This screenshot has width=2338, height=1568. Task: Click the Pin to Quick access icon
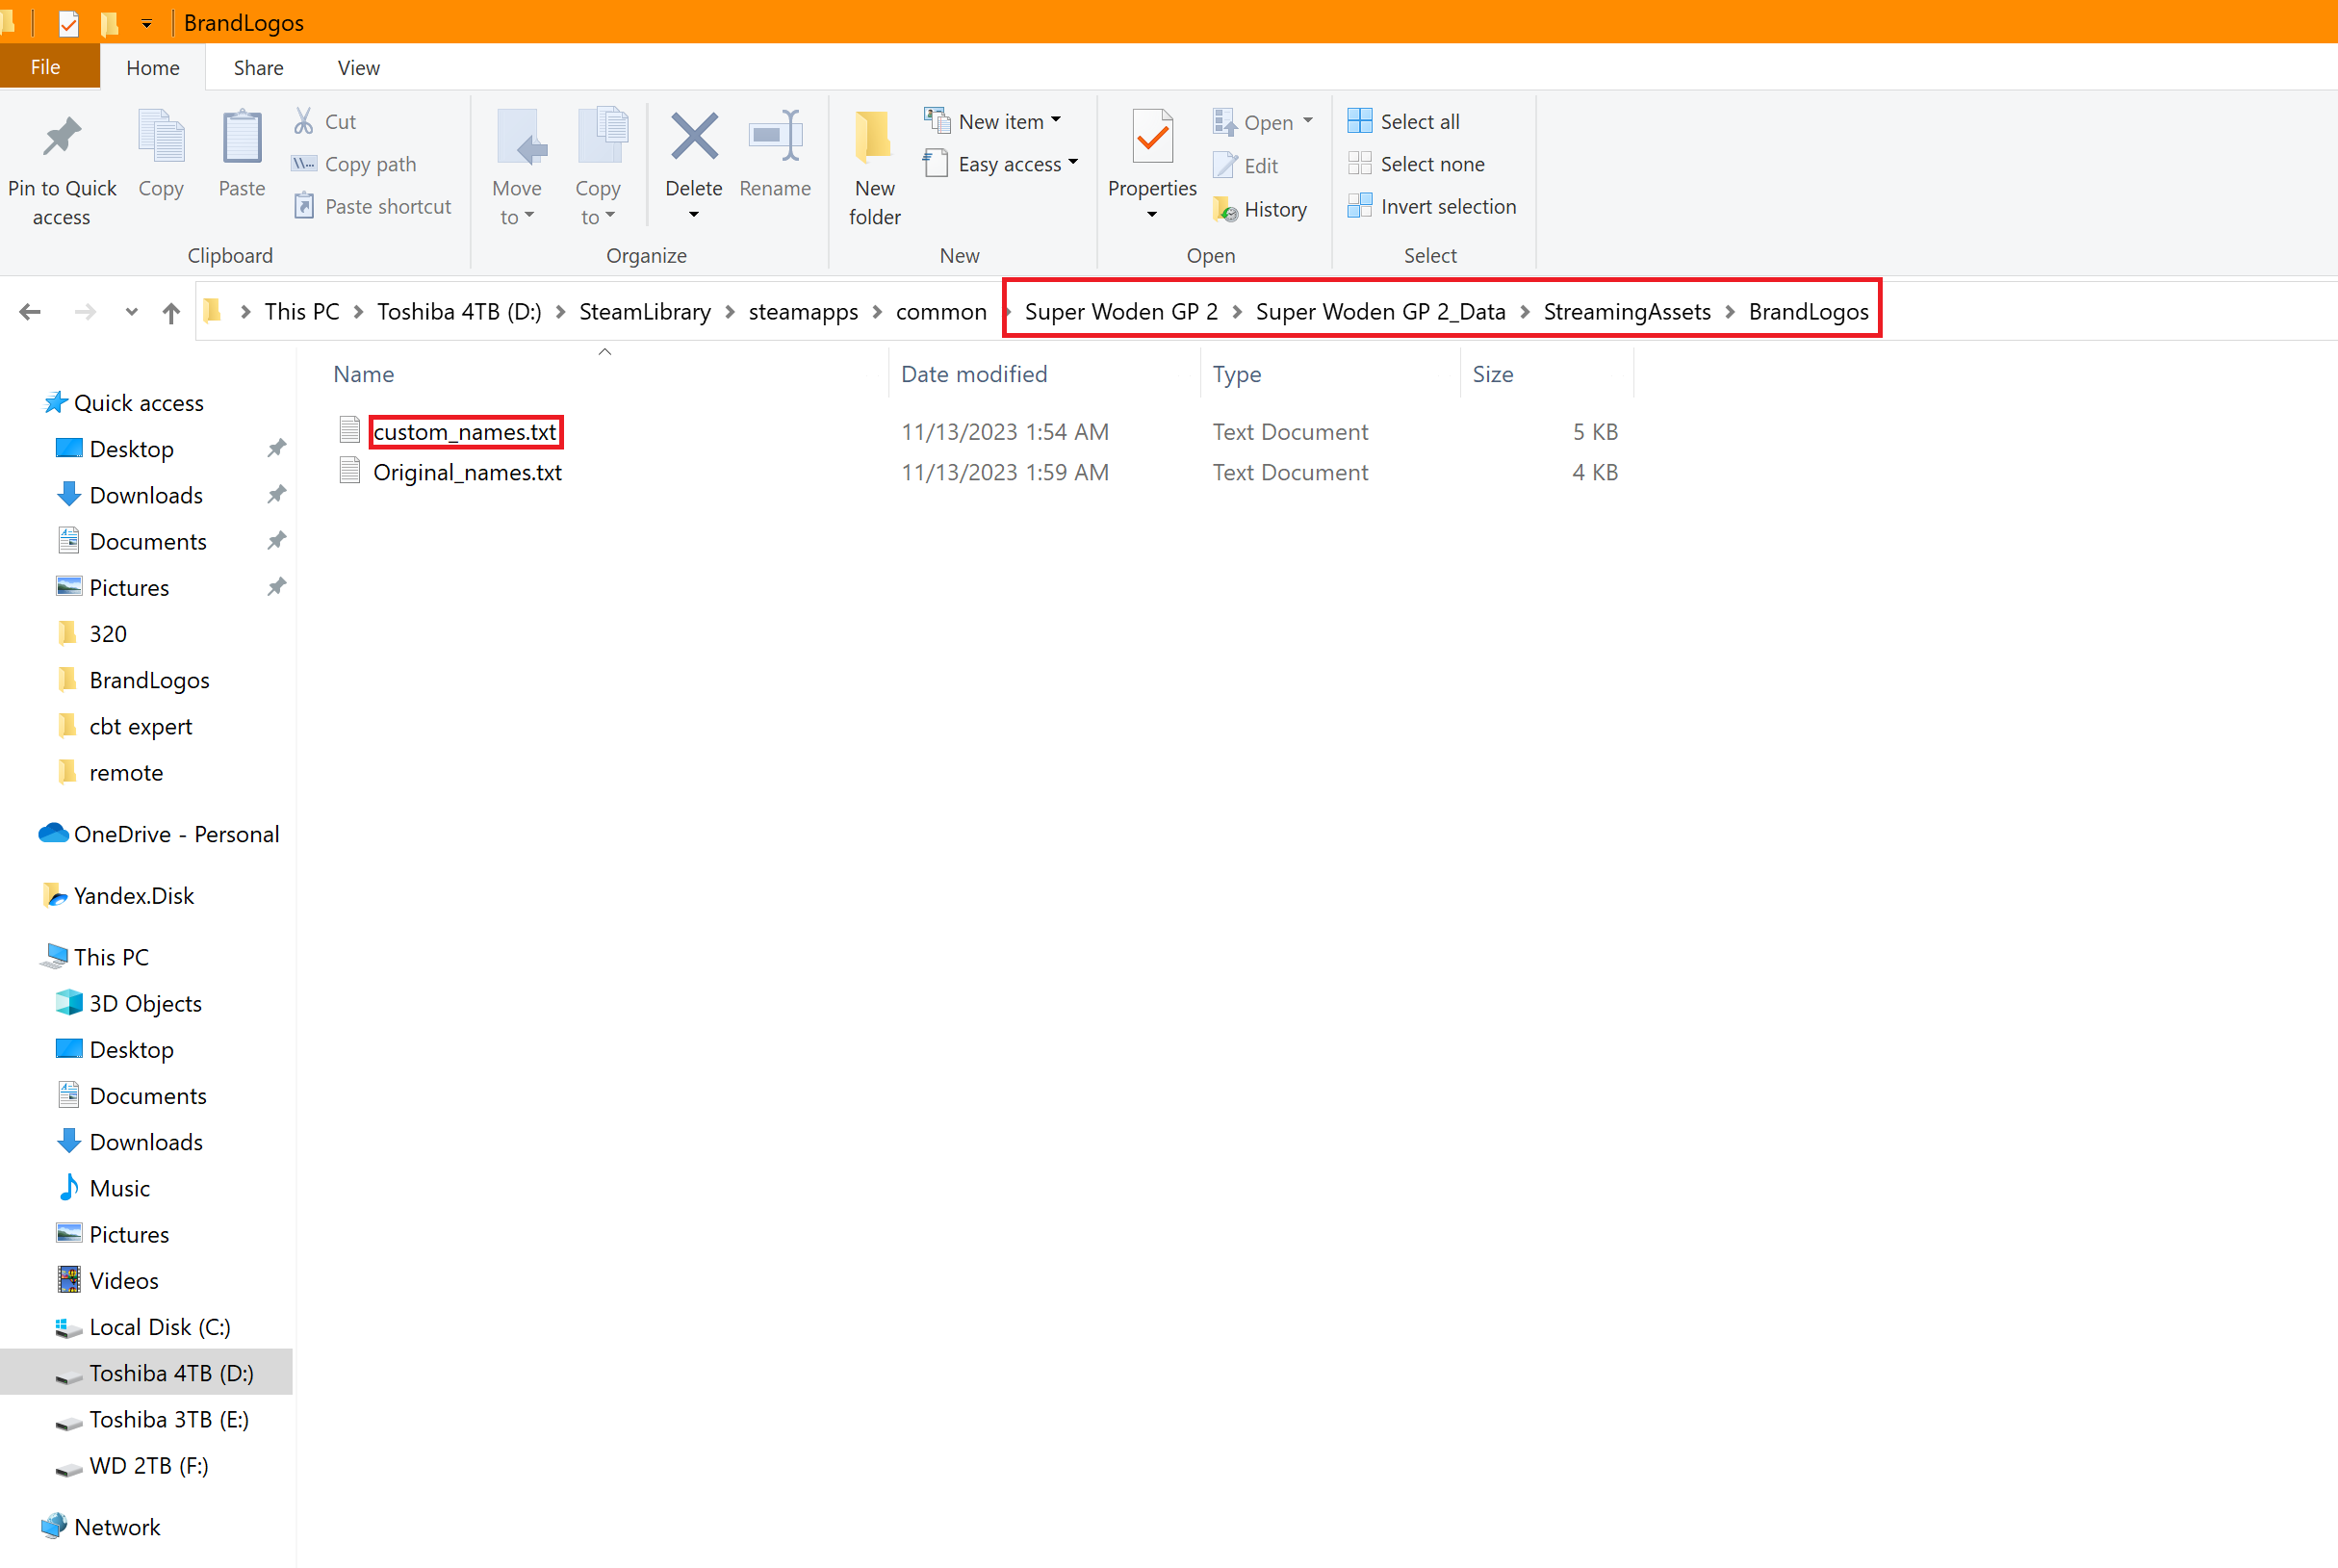[x=61, y=138]
